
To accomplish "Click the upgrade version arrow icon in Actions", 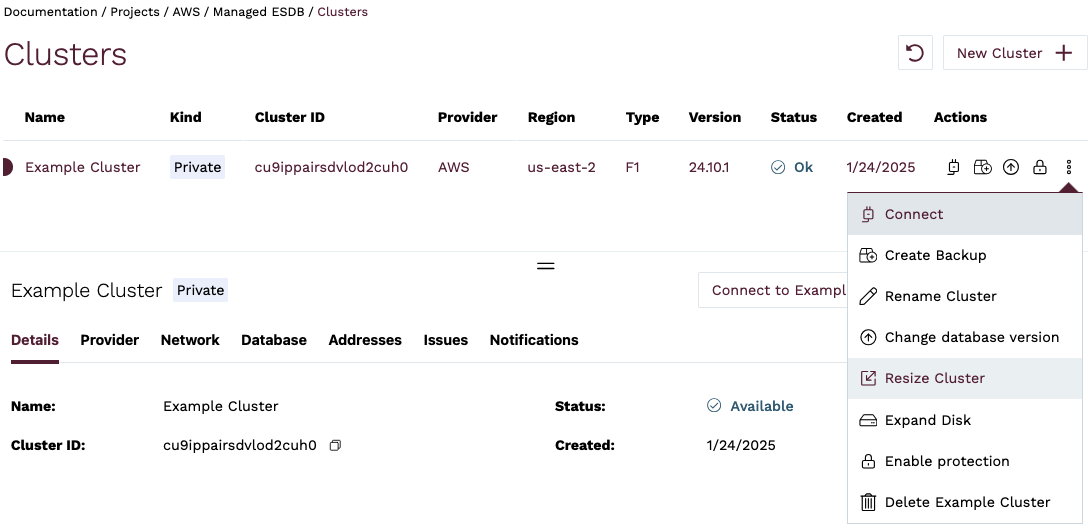I will coord(1011,167).
